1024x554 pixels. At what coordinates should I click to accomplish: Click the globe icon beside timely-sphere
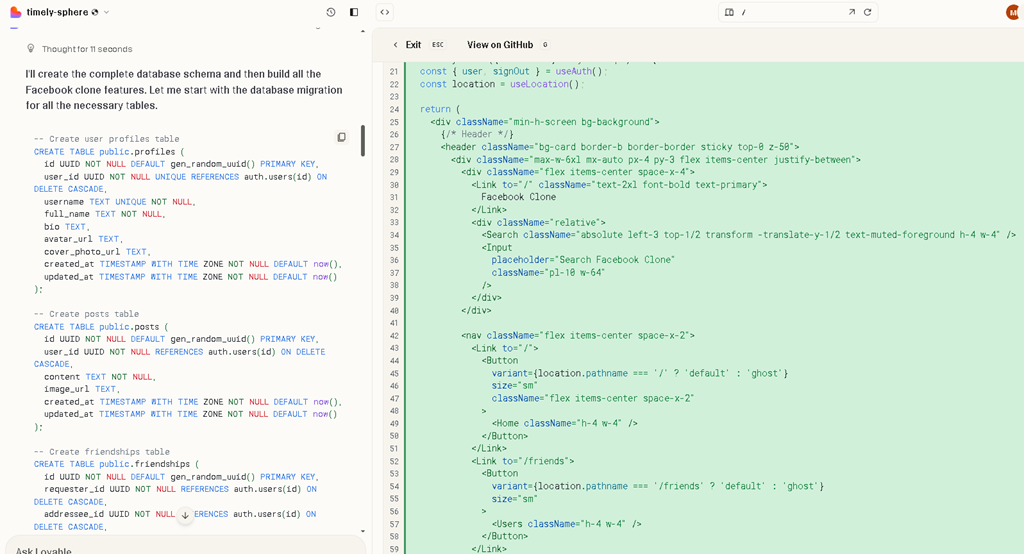[x=95, y=12]
